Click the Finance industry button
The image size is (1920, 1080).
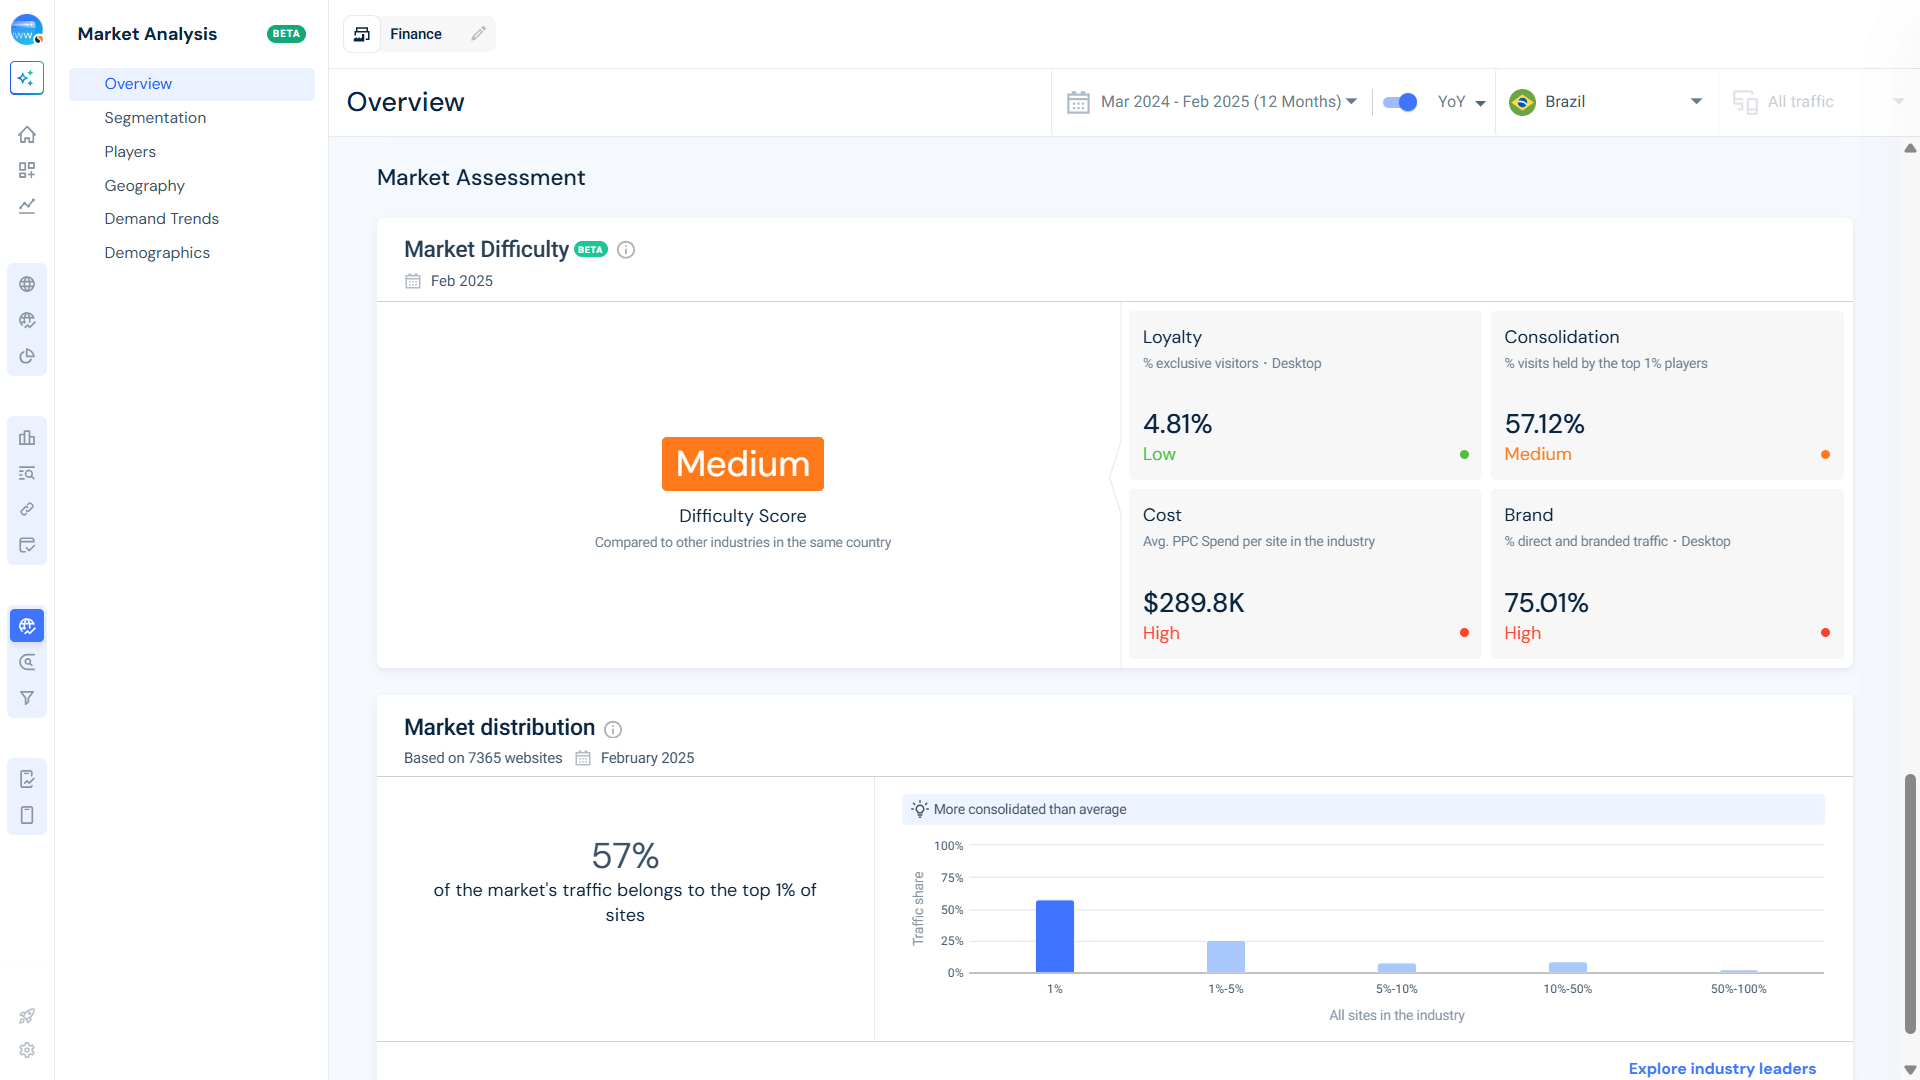[415, 34]
